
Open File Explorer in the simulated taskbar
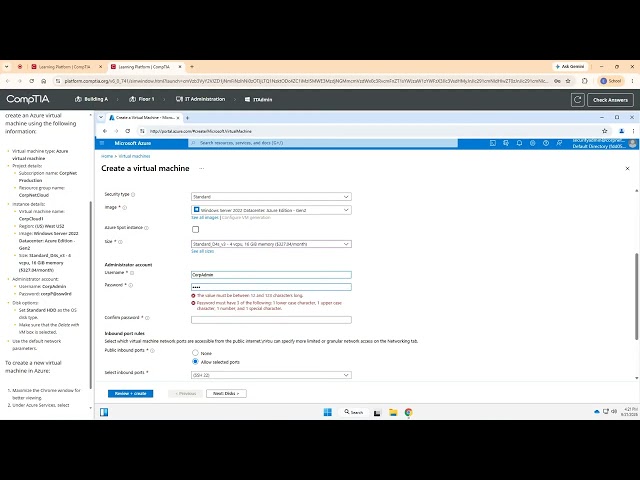[x=393, y=412]
